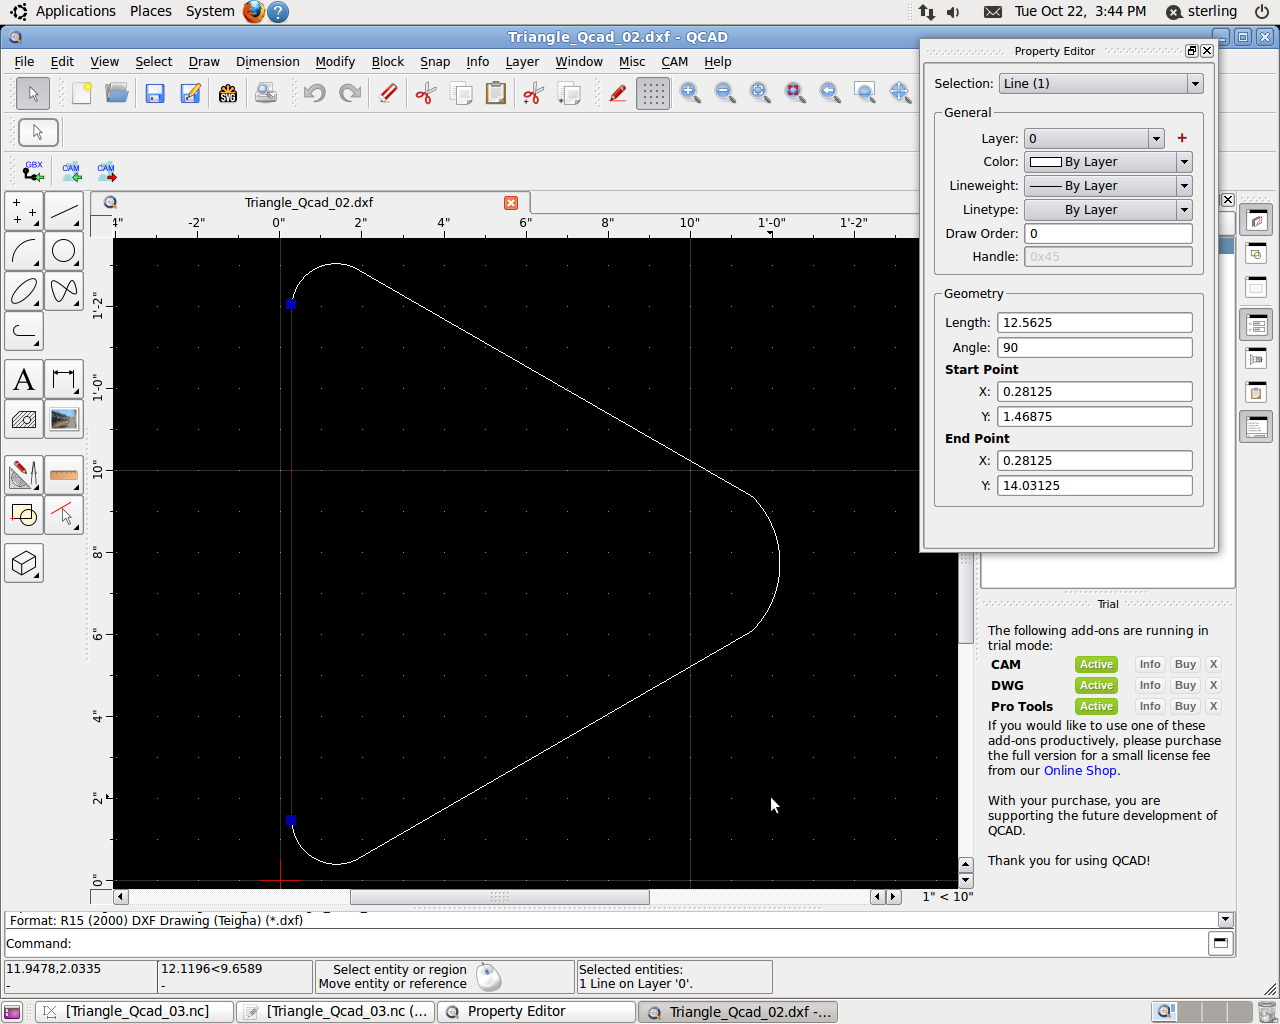Open the Layer dropdown in Property Editor
The width and height of the screenshot is (1280, 1024).
point(1094,138)
